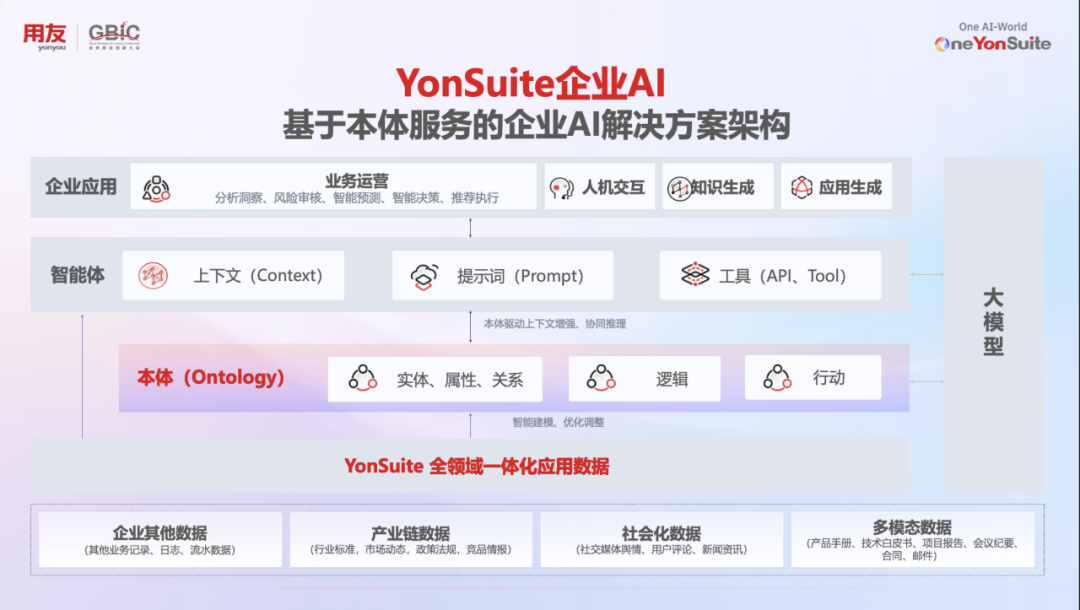Click the 智能建模、优化调整 caption
Viewport: 1080px width, 610px height.
click(x=558, y=422)
